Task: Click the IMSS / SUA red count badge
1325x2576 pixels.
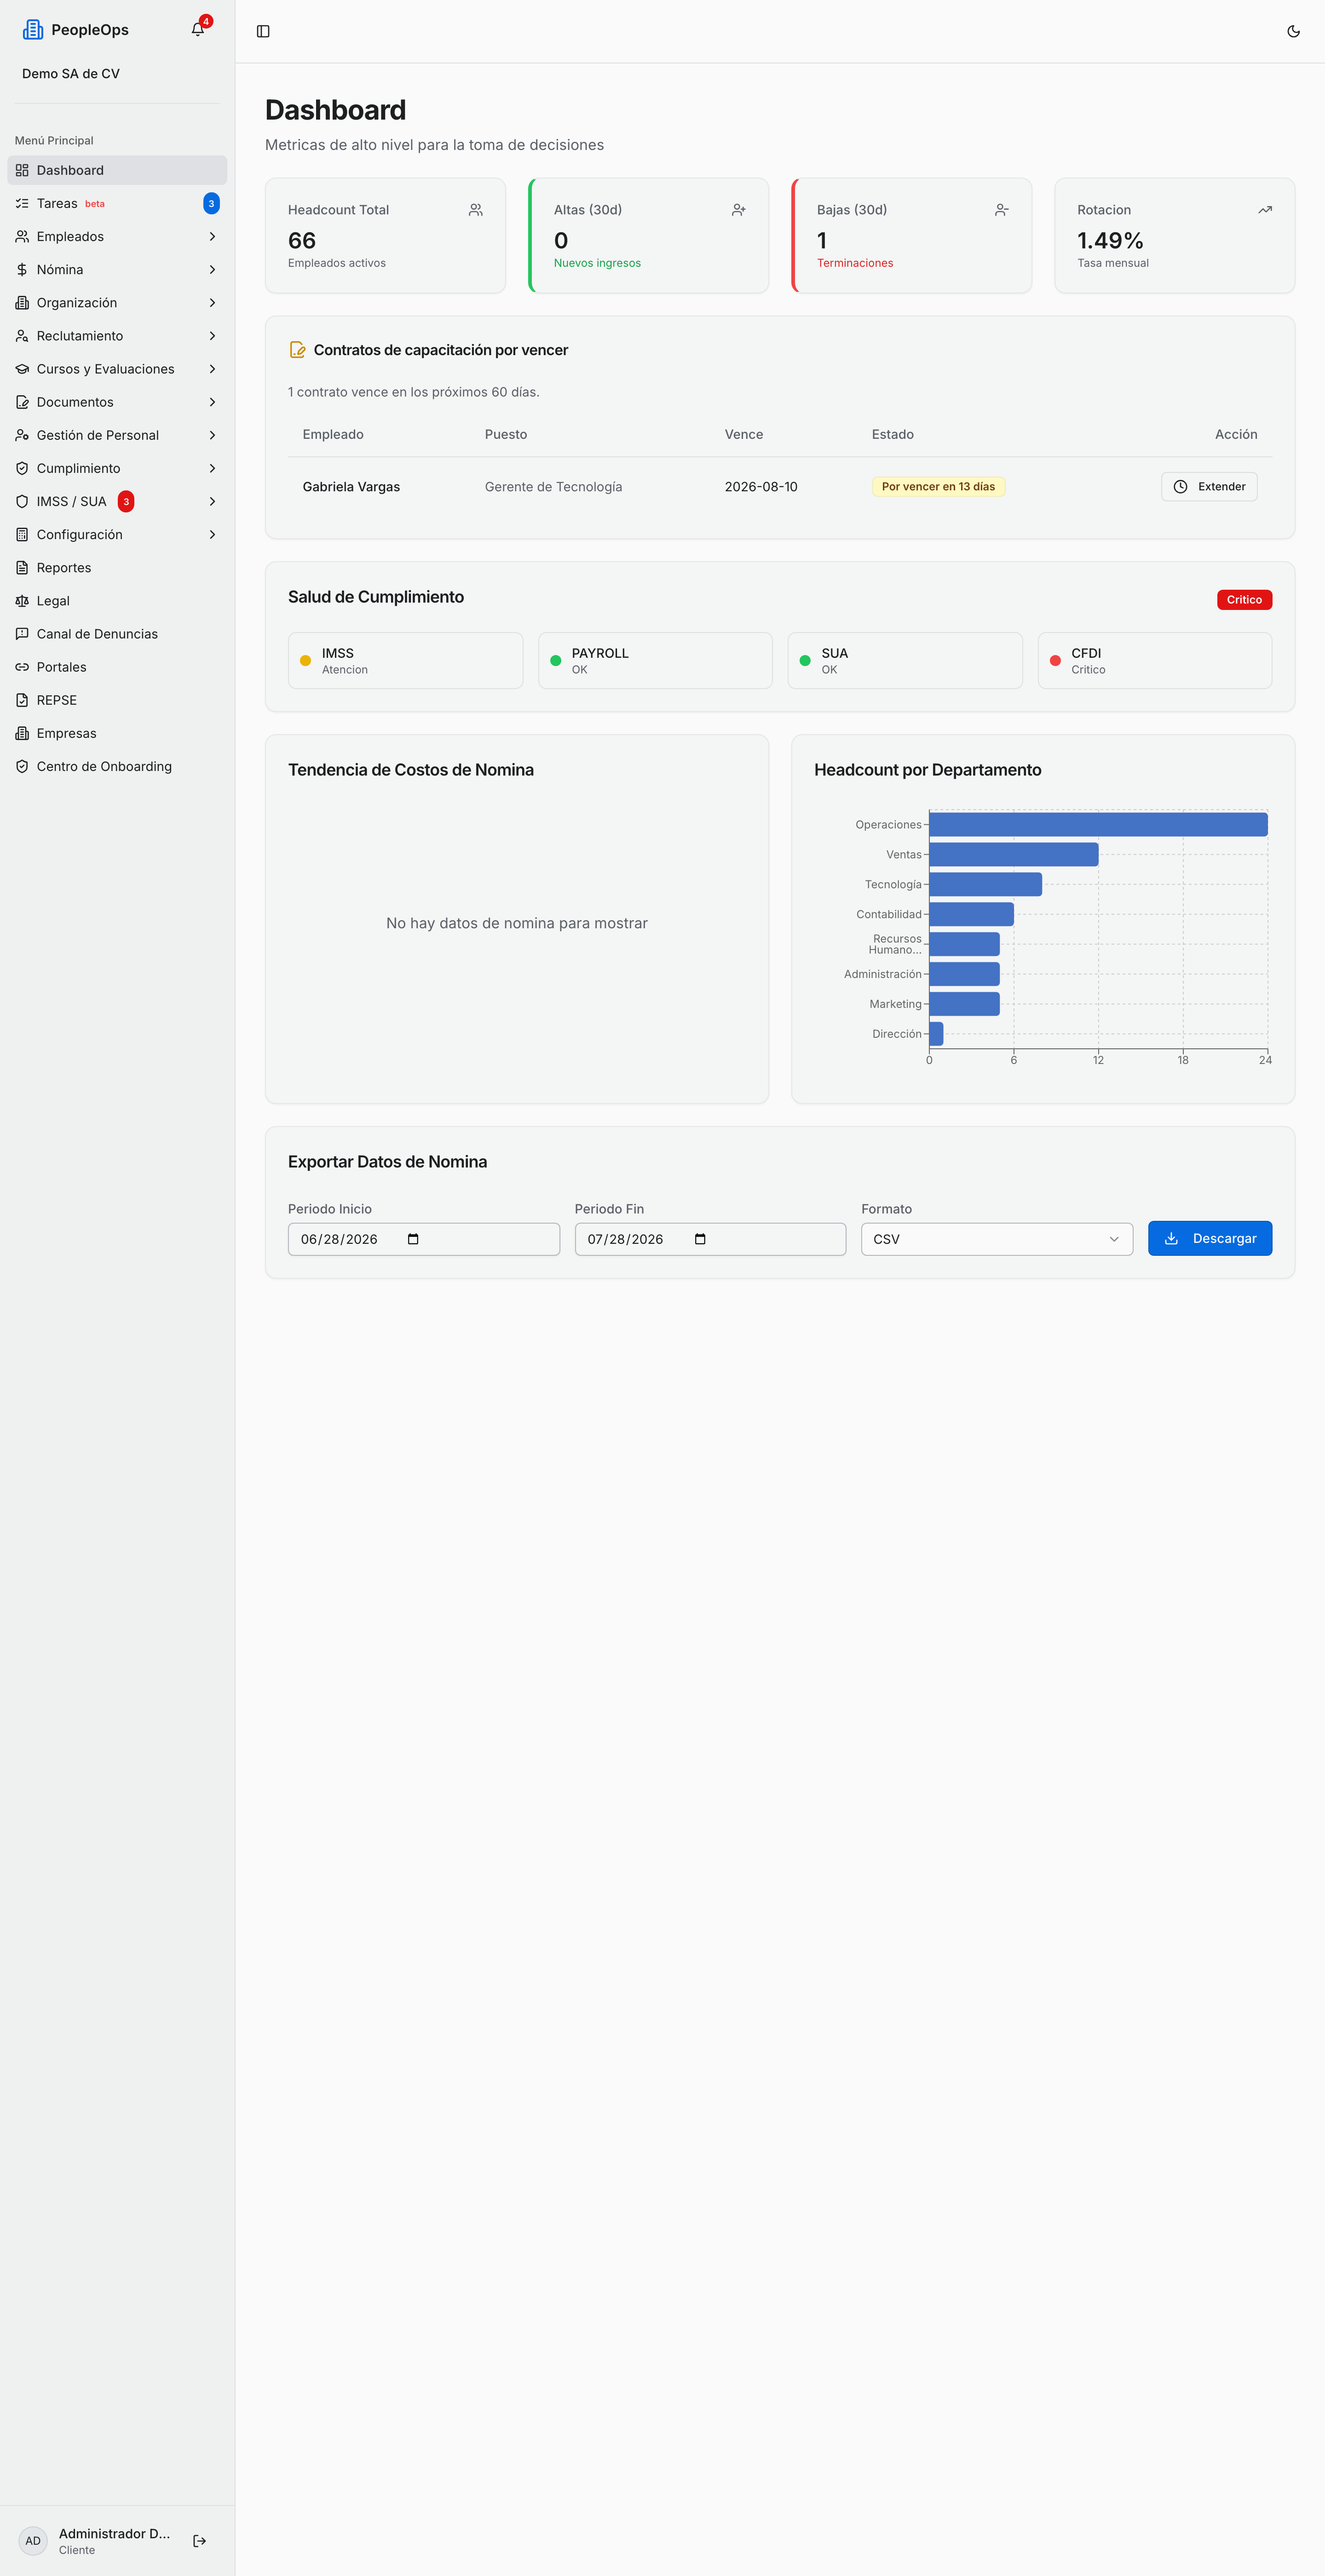Action: [x=126, y=501]
